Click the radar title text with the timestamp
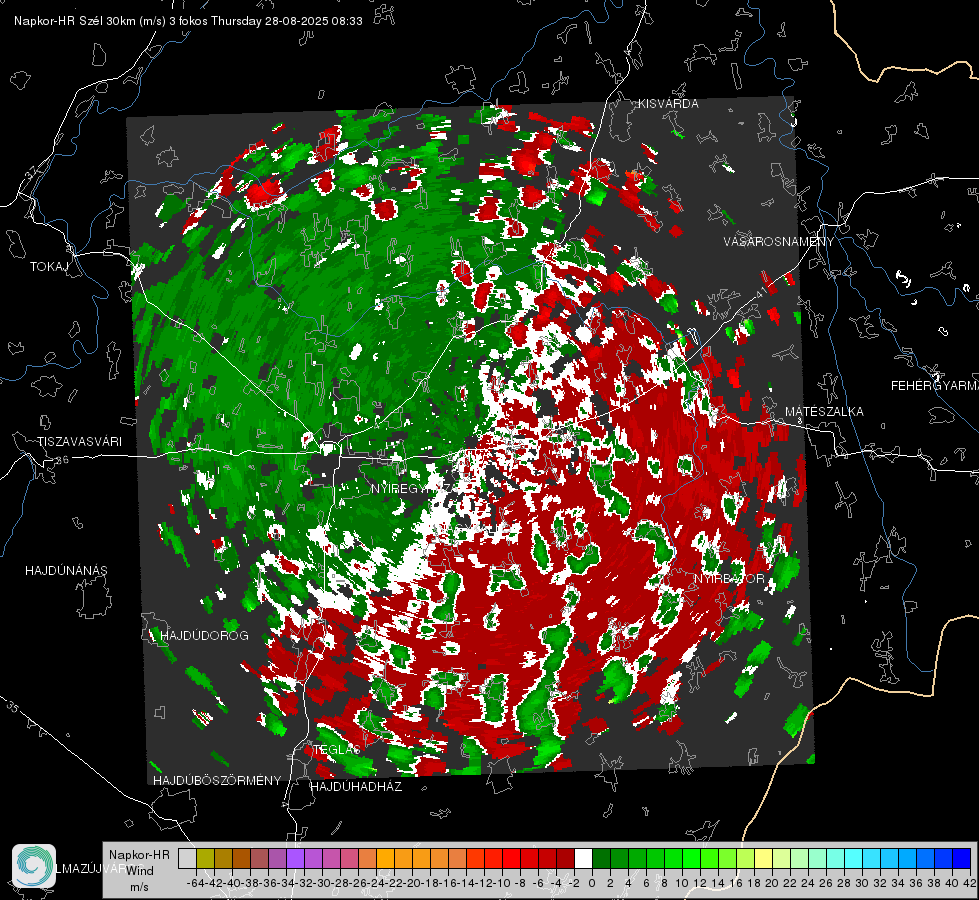Screen dimensions: 979x900 [188, 21]
